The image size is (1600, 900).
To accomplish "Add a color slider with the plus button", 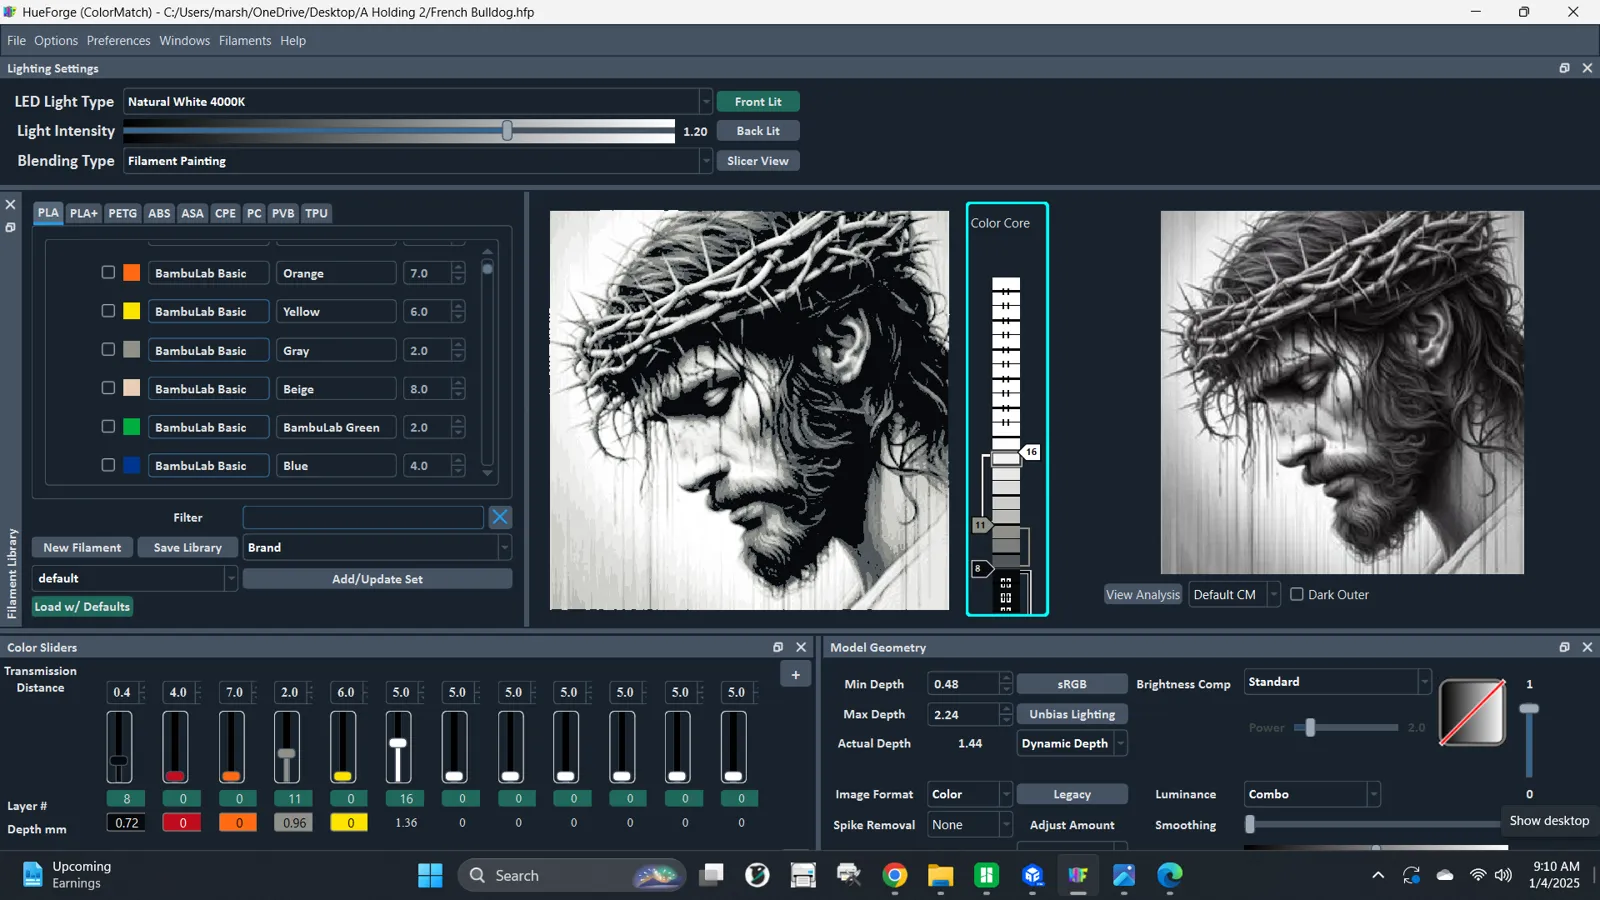I will pyautogui.click(x=795, y=675).
